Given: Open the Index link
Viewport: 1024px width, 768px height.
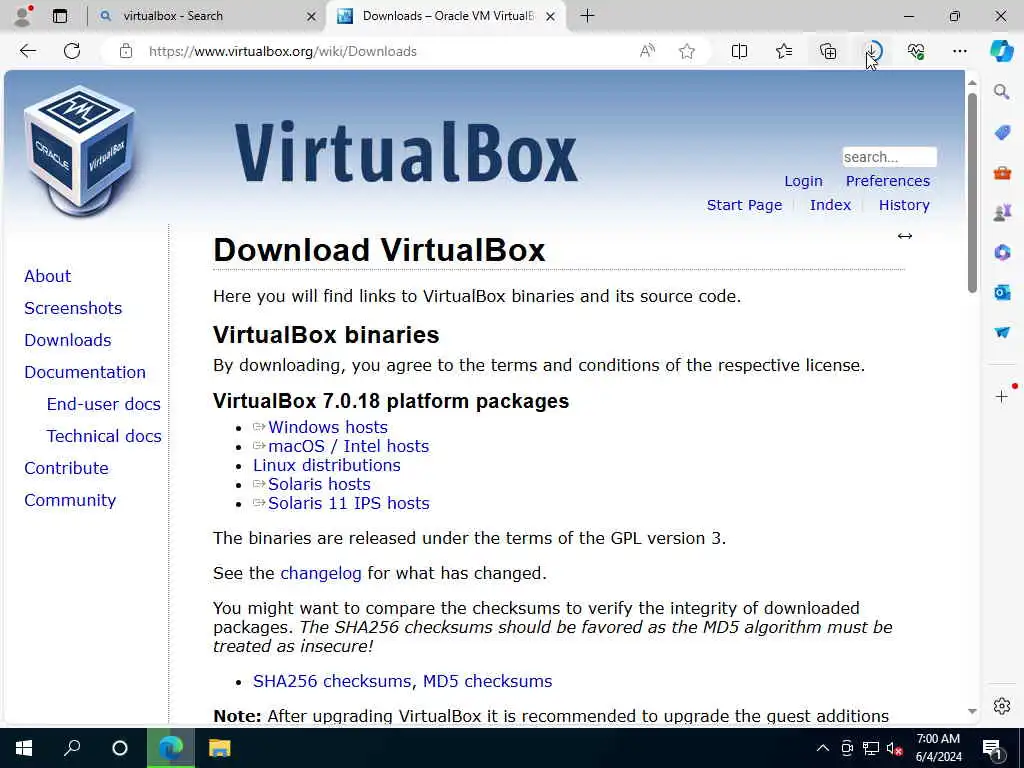Looking at the screenshot, I should click(830, 205).
